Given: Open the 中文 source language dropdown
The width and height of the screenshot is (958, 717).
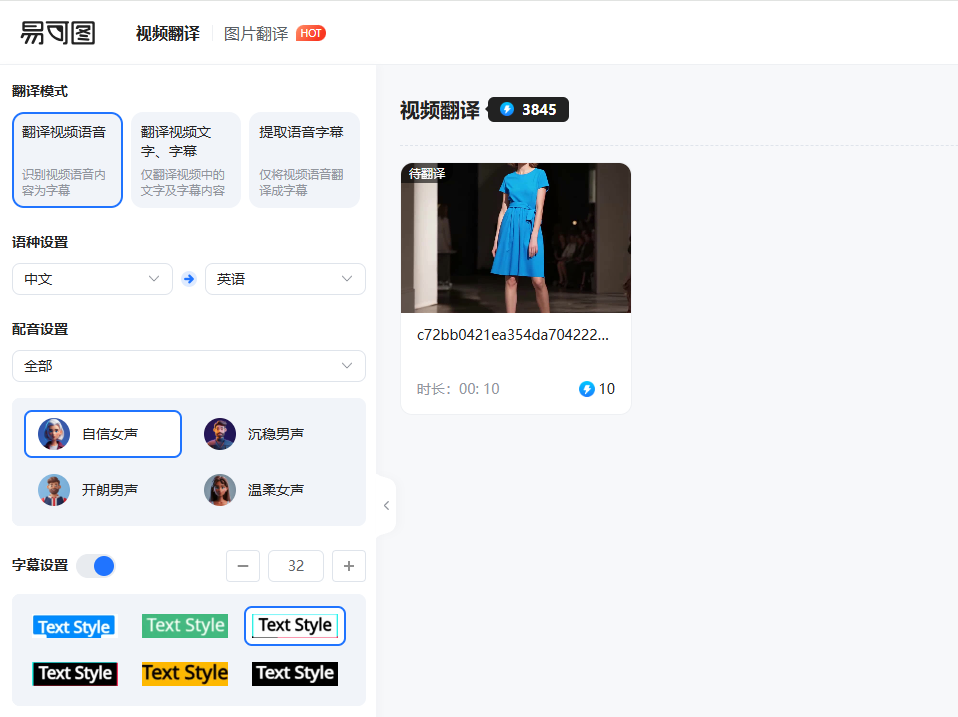Looking at the screenshot, I should [92, 279].
